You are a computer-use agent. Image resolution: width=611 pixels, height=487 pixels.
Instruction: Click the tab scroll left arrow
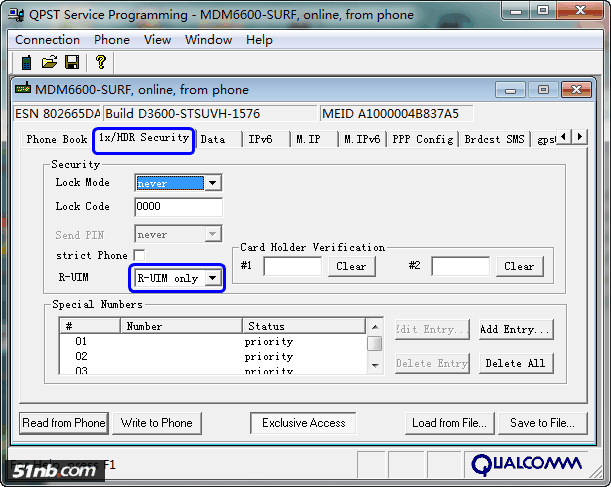[x=563, y=137]
